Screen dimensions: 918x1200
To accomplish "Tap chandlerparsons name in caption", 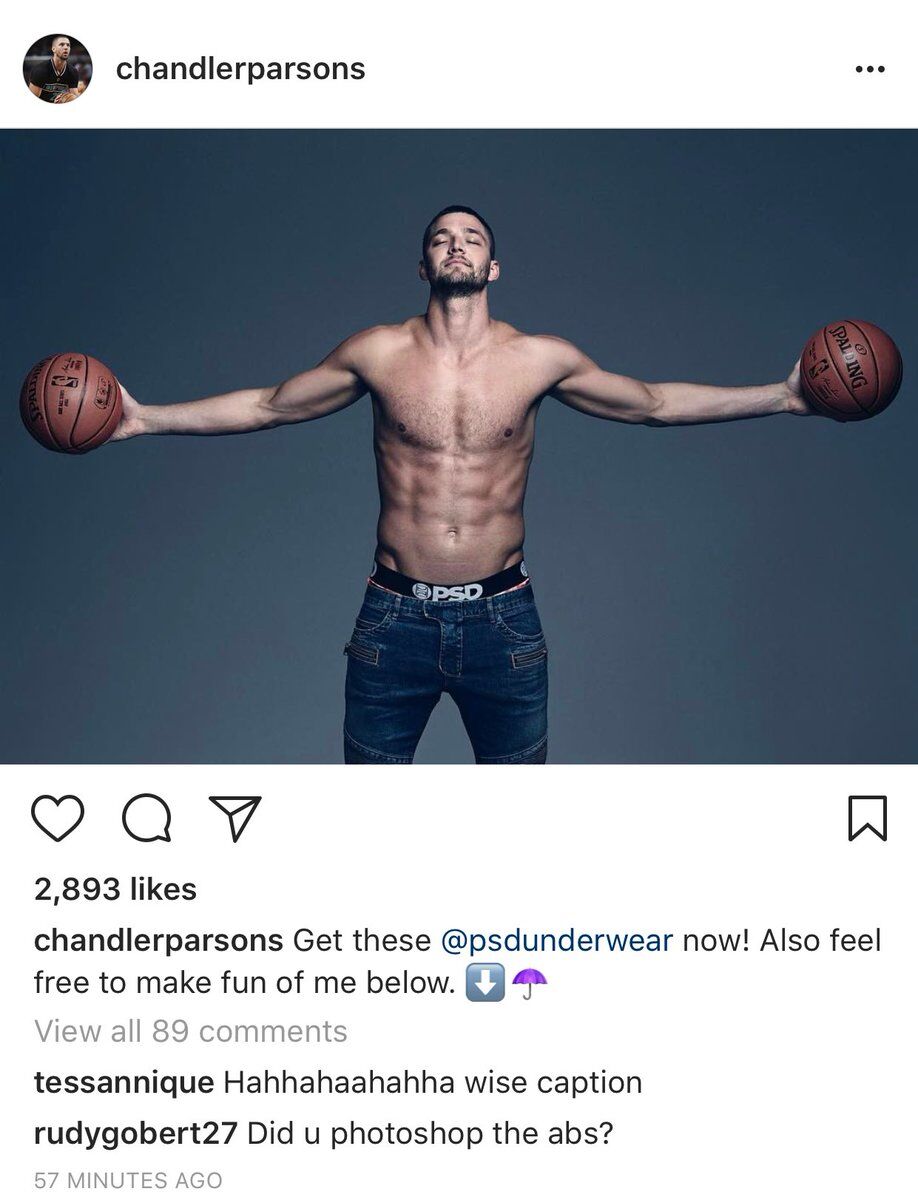I will (159, 941).
